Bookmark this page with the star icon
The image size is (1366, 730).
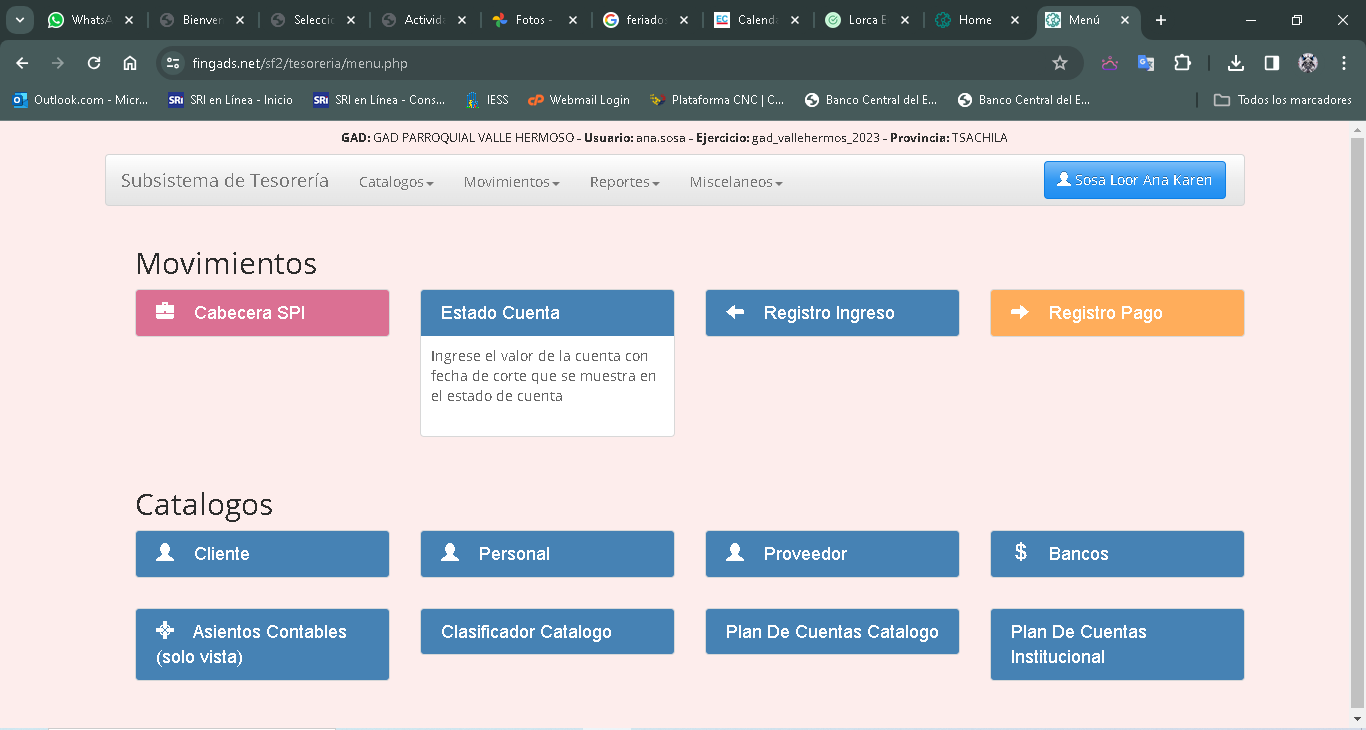[x=1060, y=63]
